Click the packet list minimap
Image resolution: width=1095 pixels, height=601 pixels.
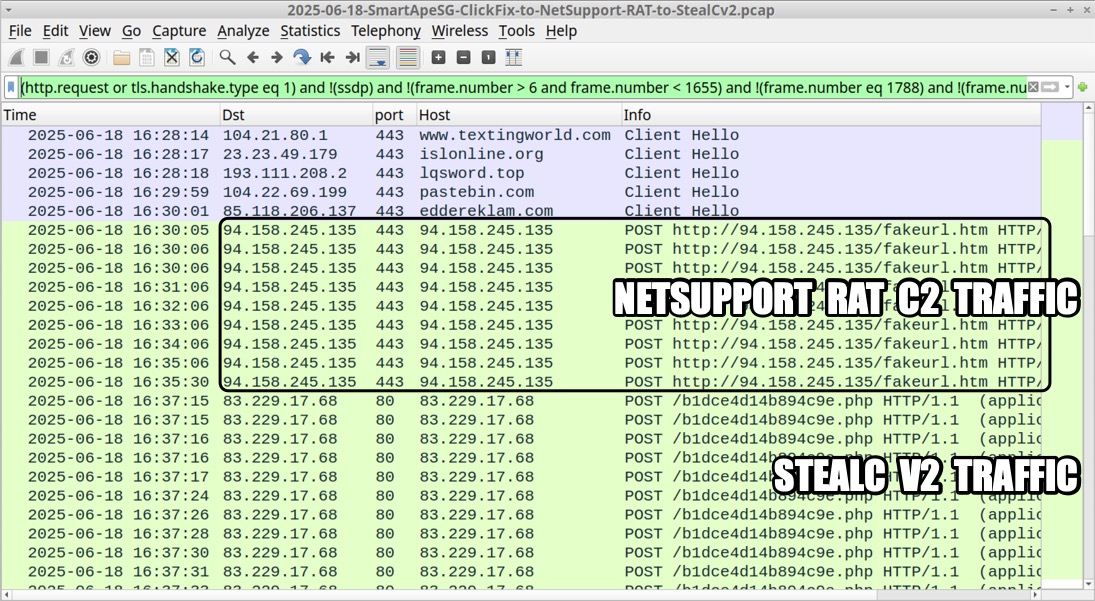coord(1061,346)
